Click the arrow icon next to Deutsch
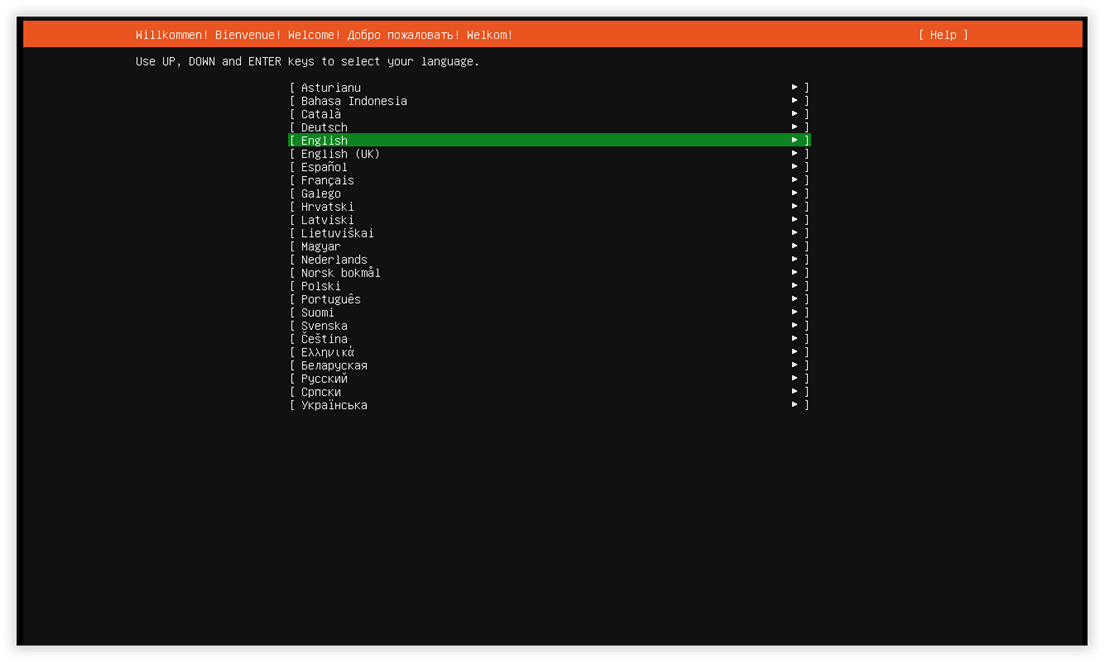Image resolution: width=1104 pixels, height=662 pixels. [794, 127]
